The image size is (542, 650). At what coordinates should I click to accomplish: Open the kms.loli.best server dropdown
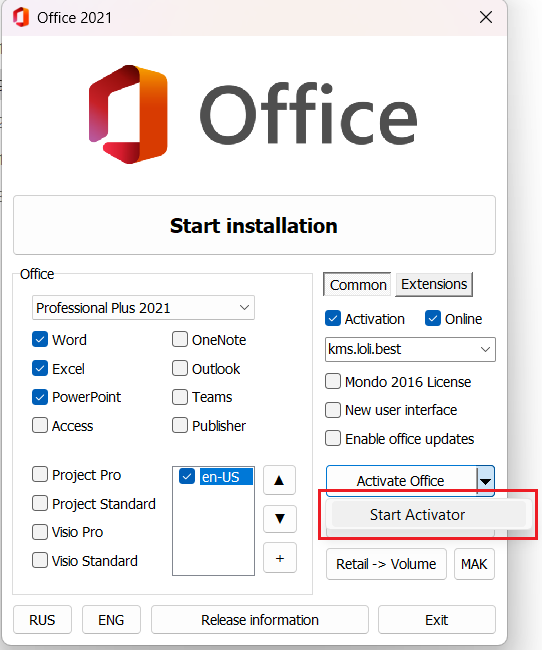[410, 349]
